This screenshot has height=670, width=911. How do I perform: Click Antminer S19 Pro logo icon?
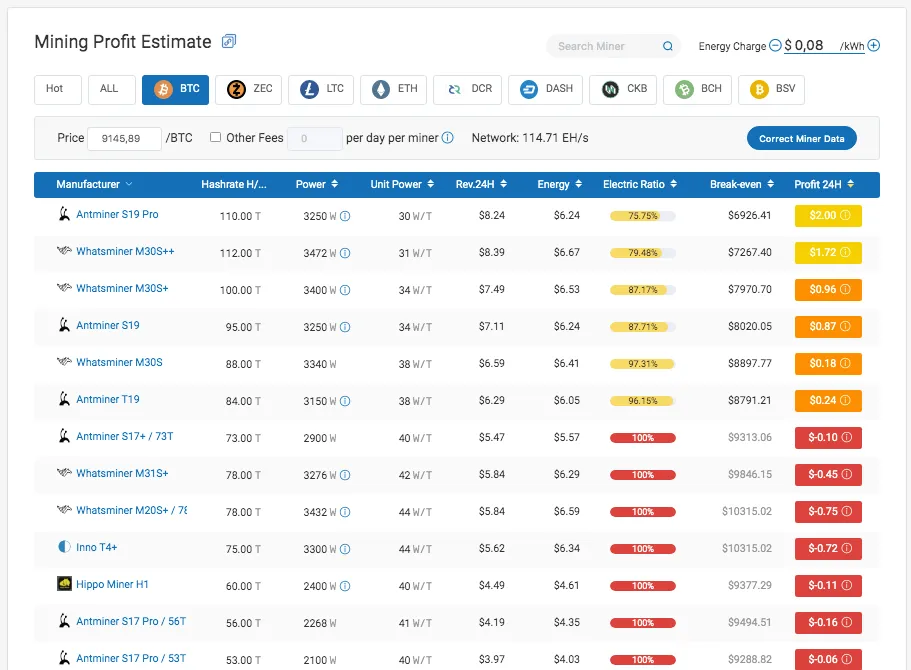[64, 214]
